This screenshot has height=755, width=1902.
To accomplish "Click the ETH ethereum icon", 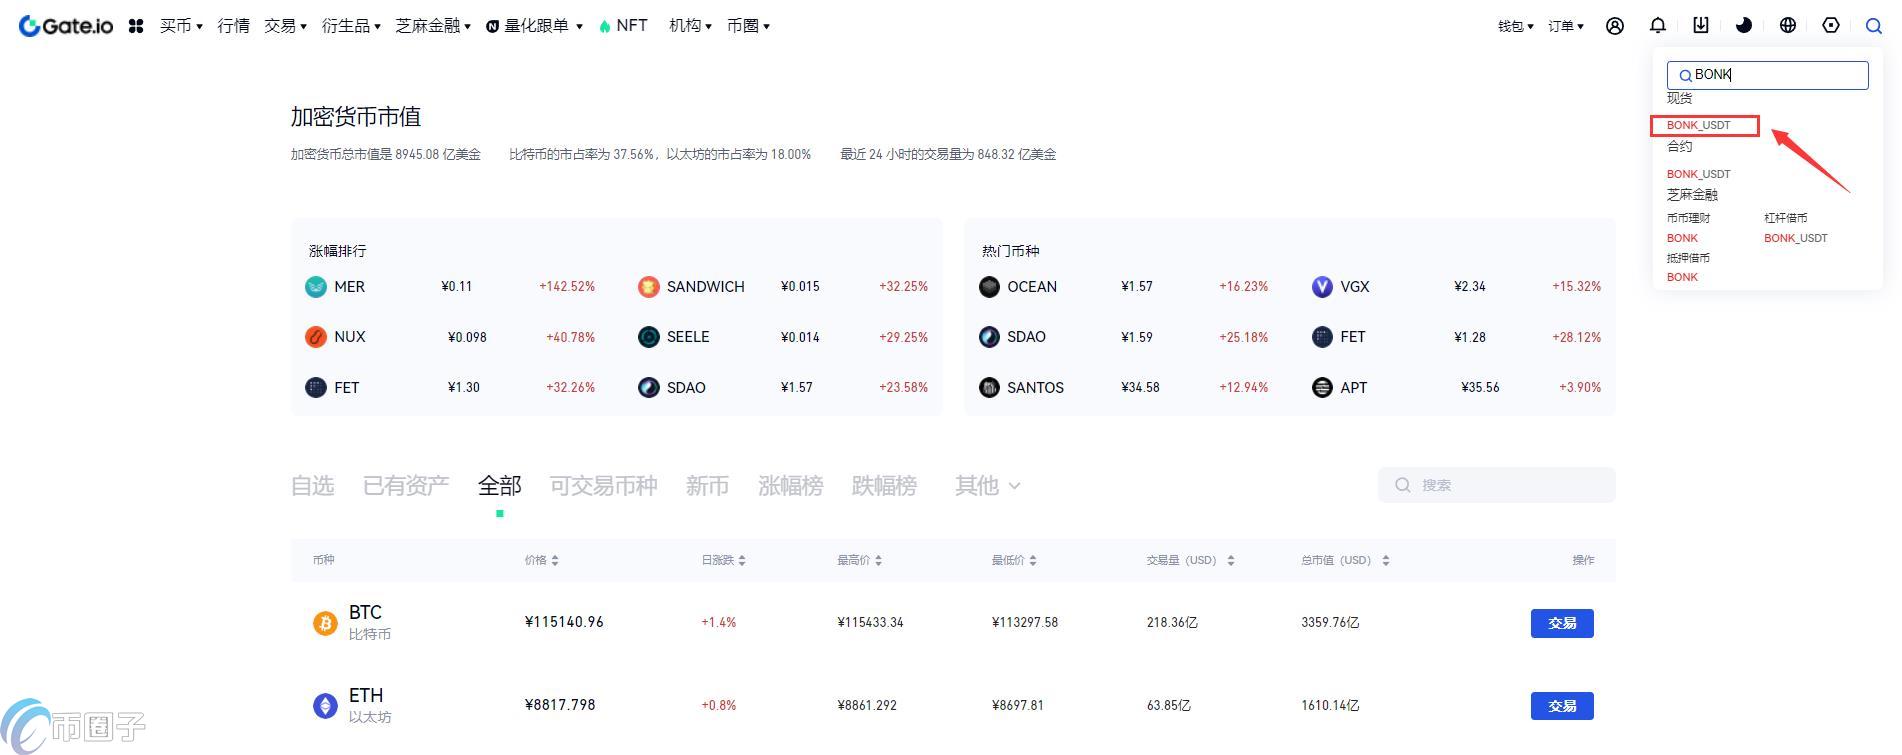I will tap(325, 706).
